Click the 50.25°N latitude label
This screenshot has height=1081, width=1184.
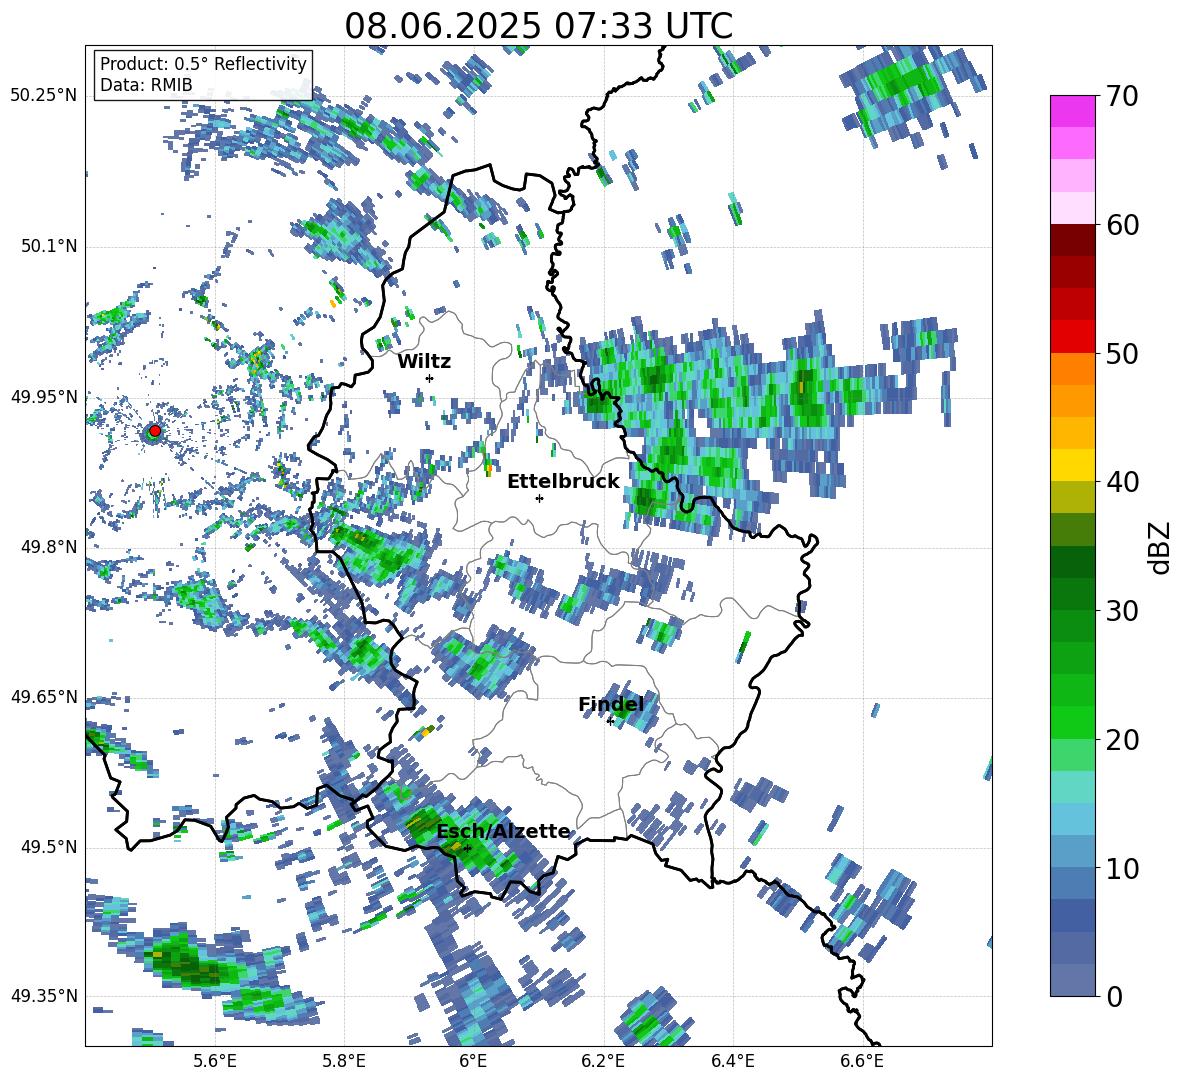tap(44, 96)
